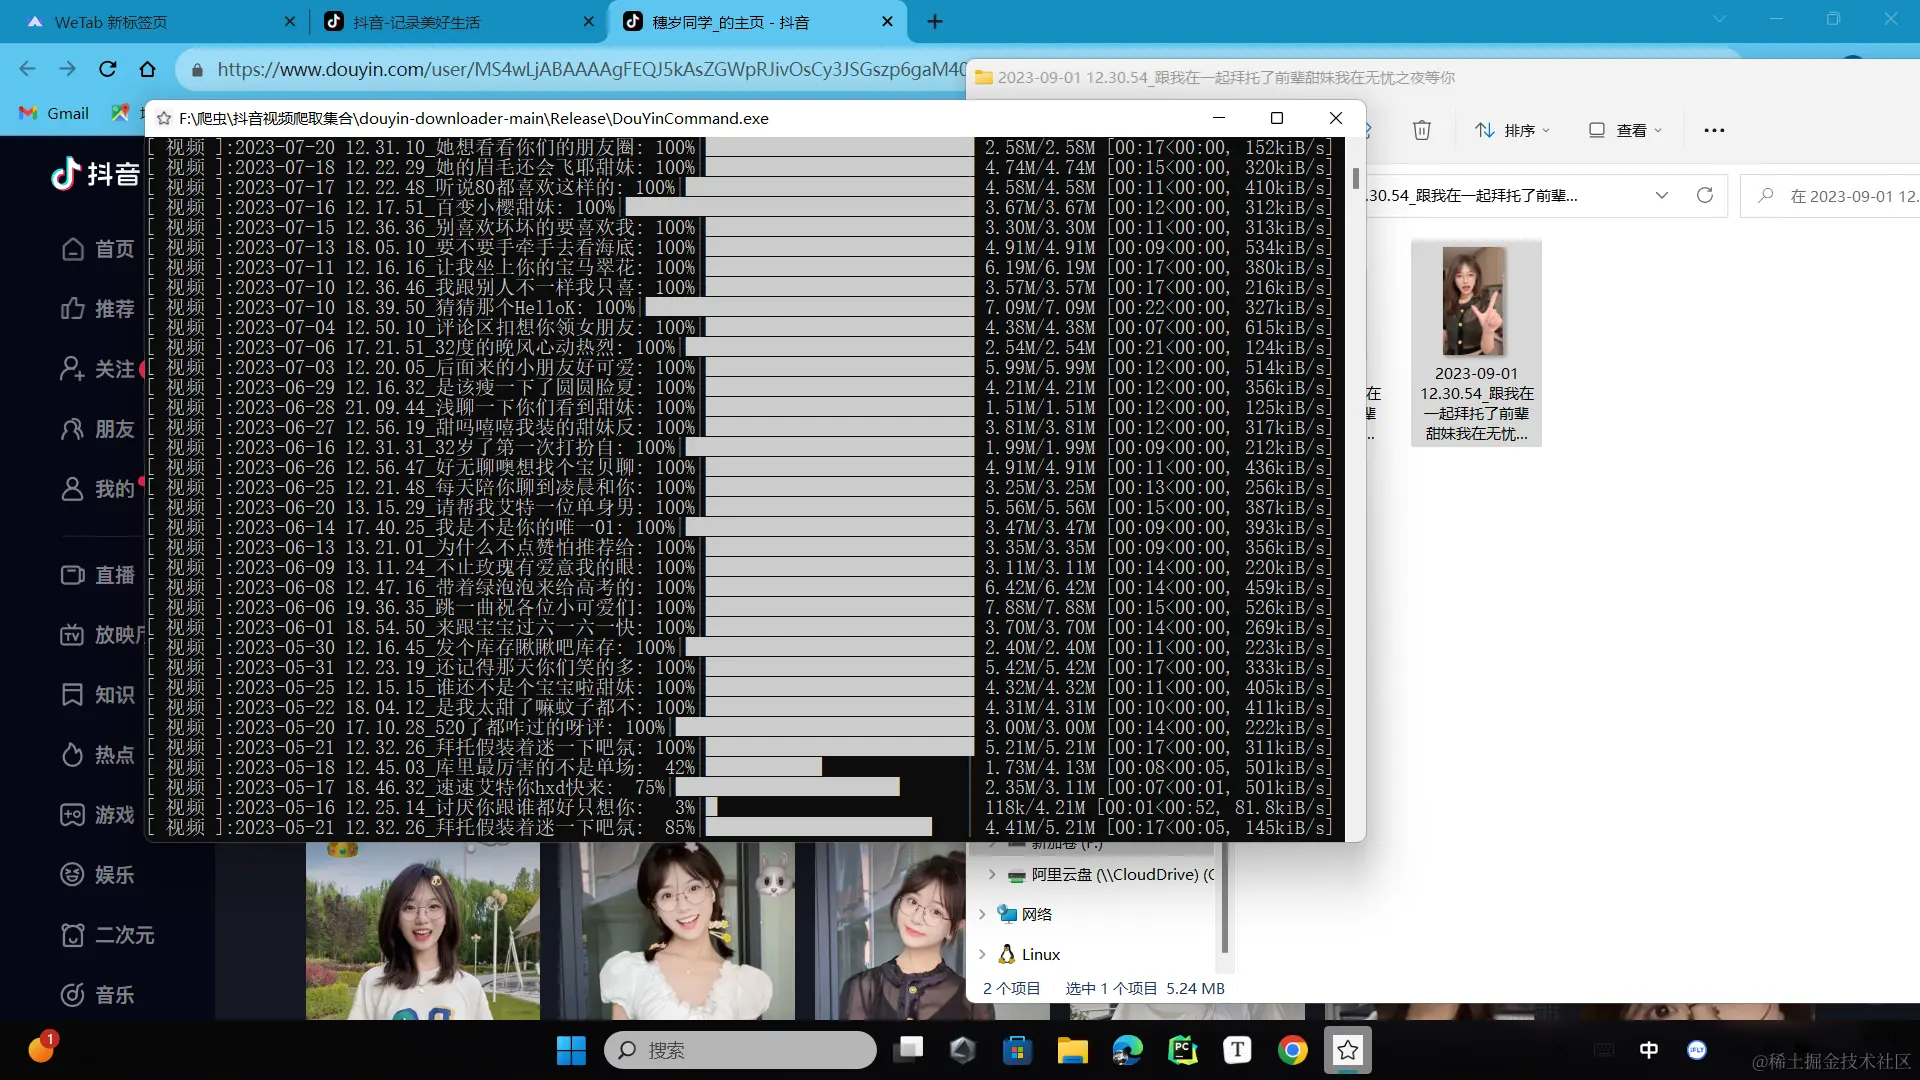Switch to 抖音-记录美好生活 tab
This screenshot has width=1920, height=1080.
(416, 22)
